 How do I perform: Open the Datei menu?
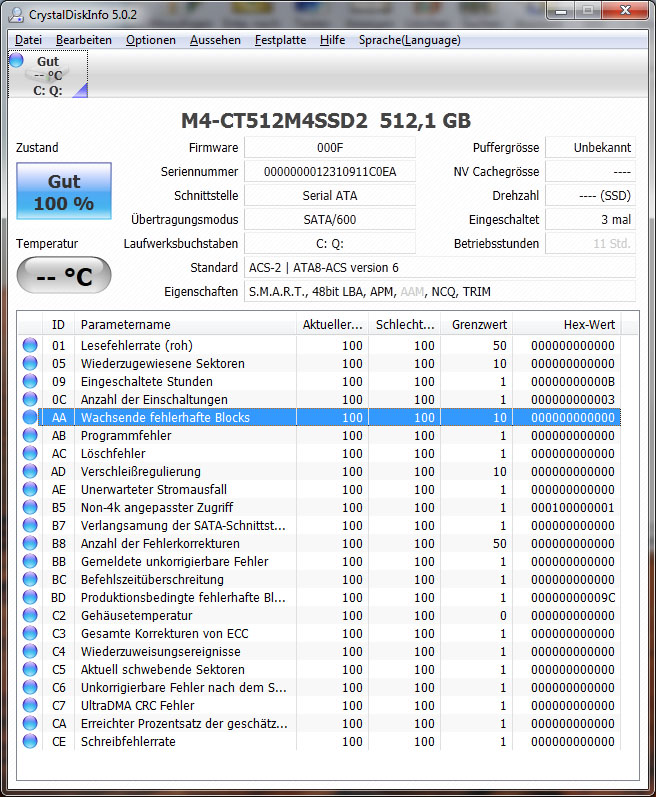pos(28,40)
